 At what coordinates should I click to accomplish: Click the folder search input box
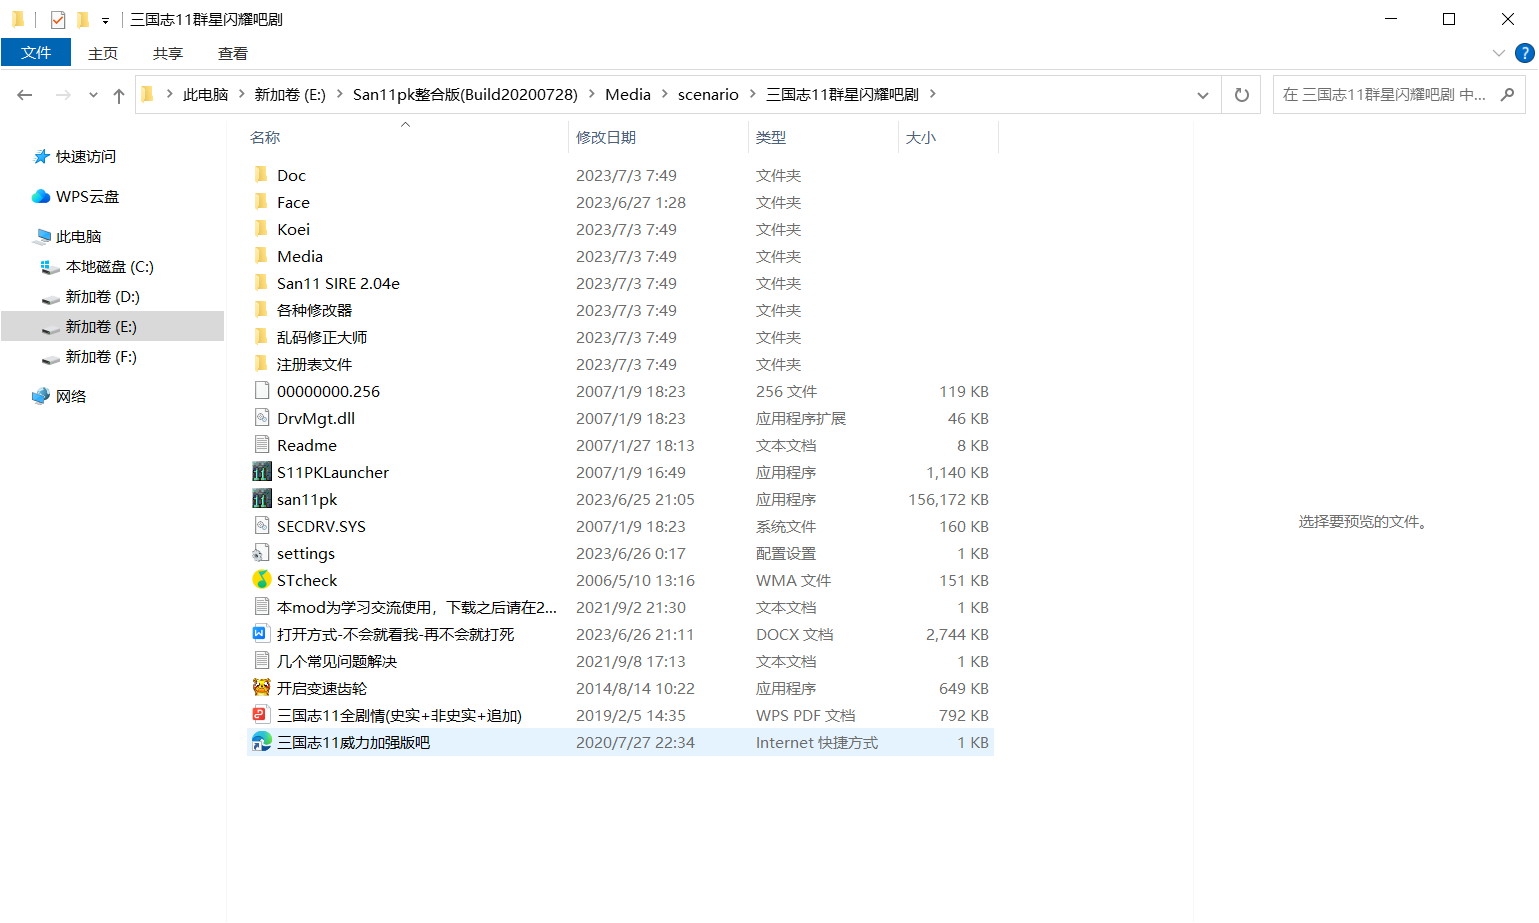pos(1384,95)
